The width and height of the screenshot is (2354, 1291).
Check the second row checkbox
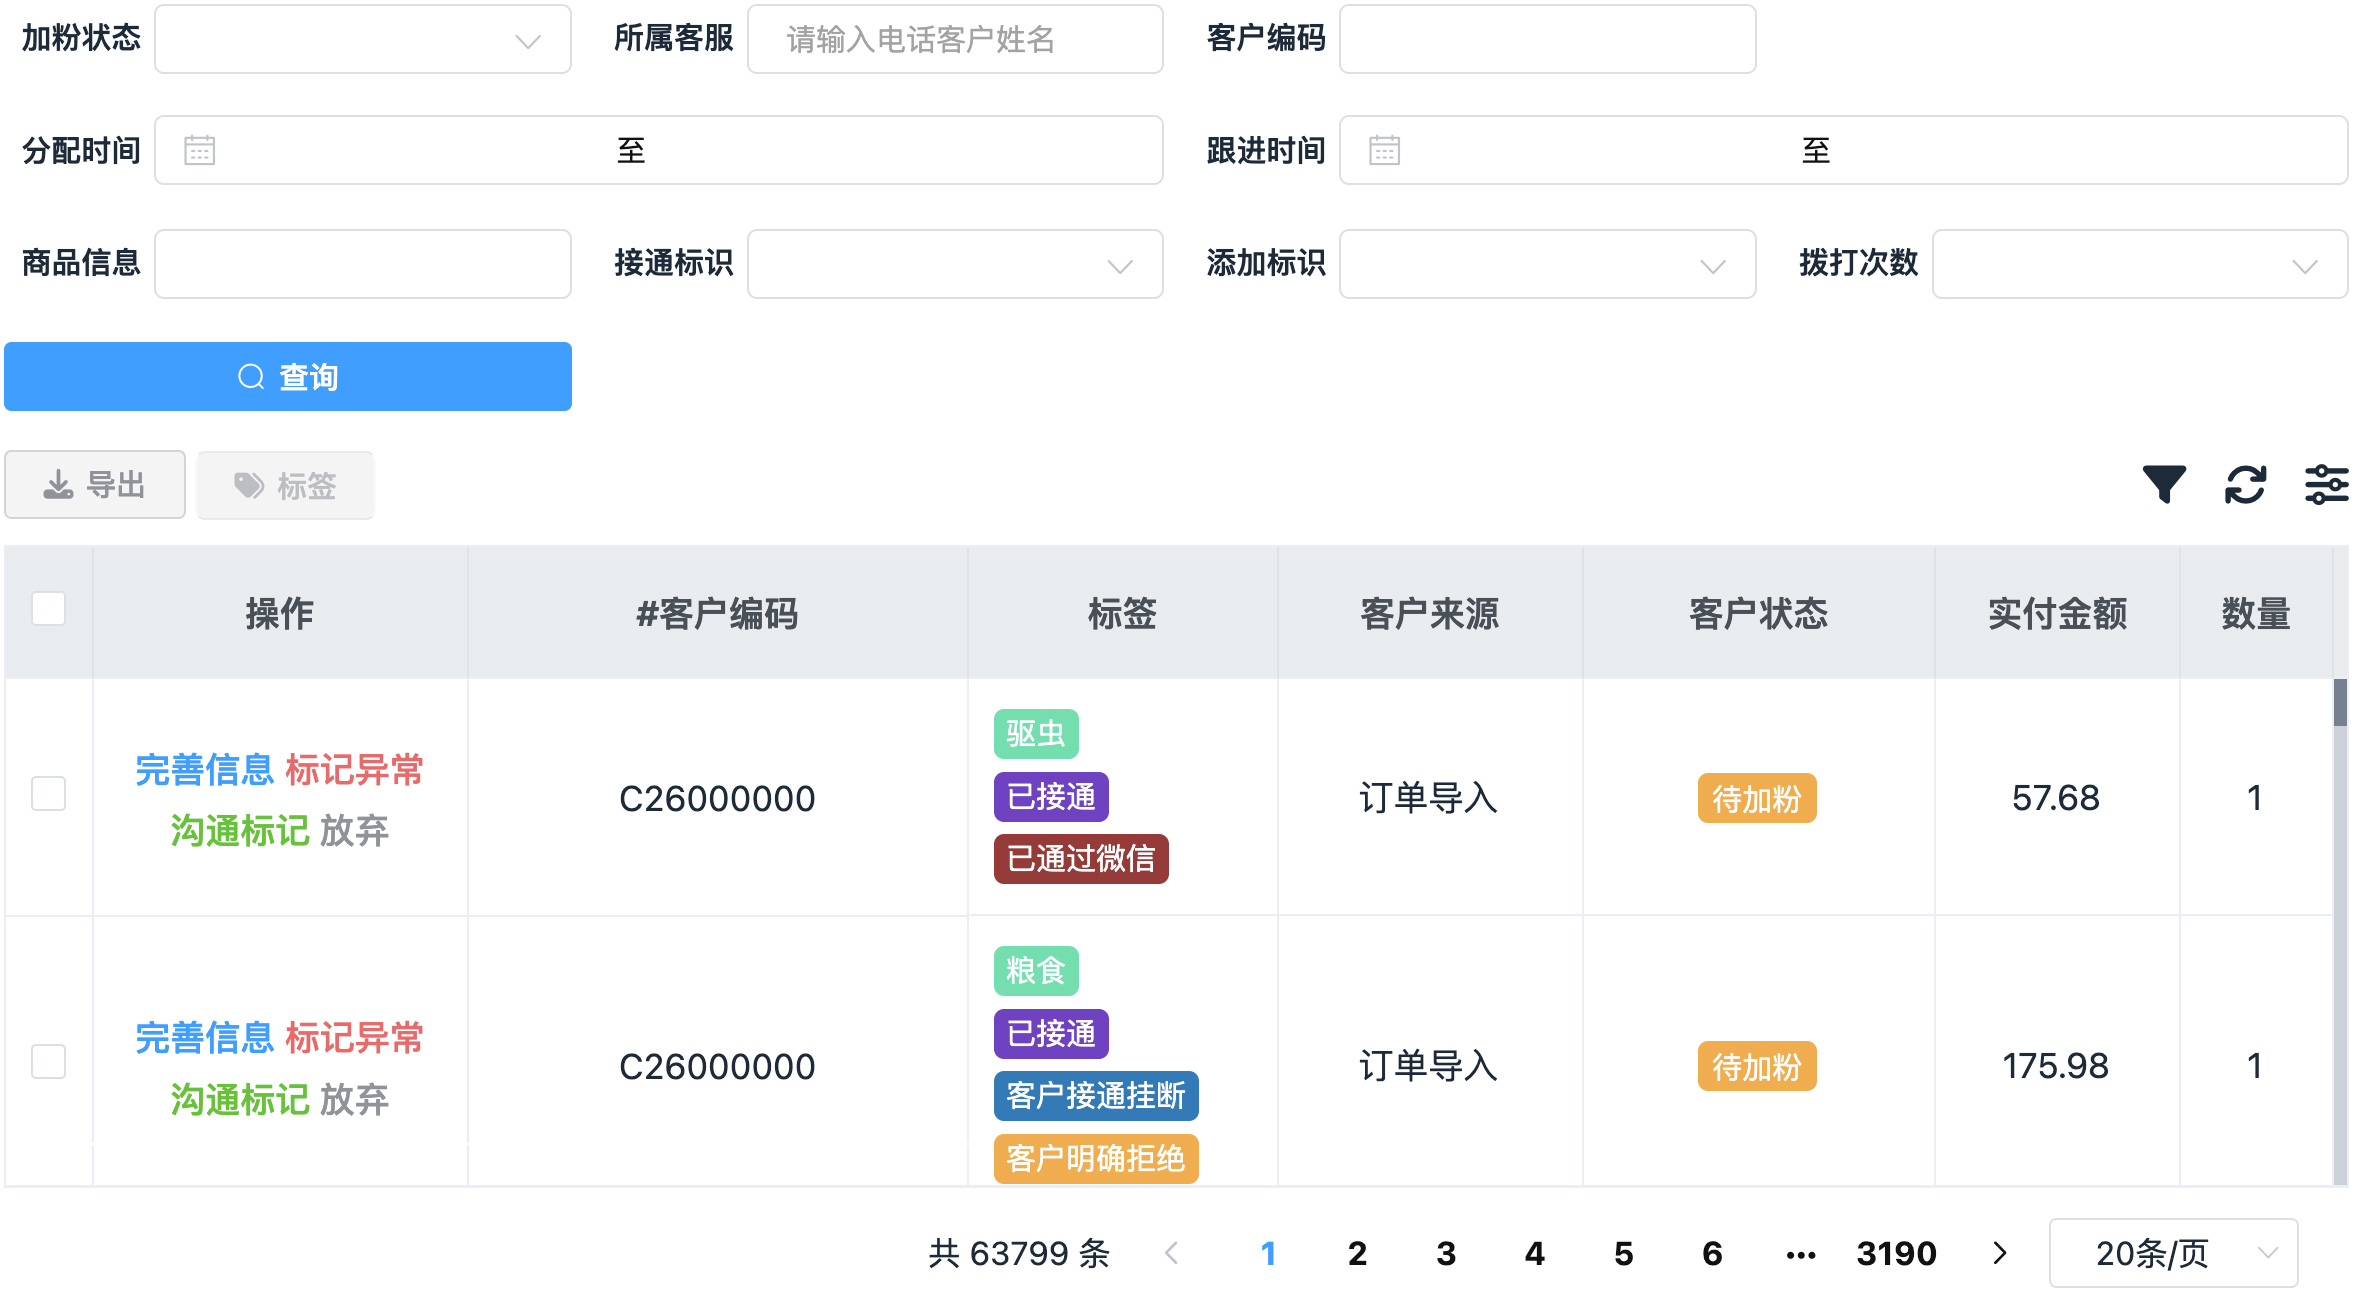(x=48, y=1062)
